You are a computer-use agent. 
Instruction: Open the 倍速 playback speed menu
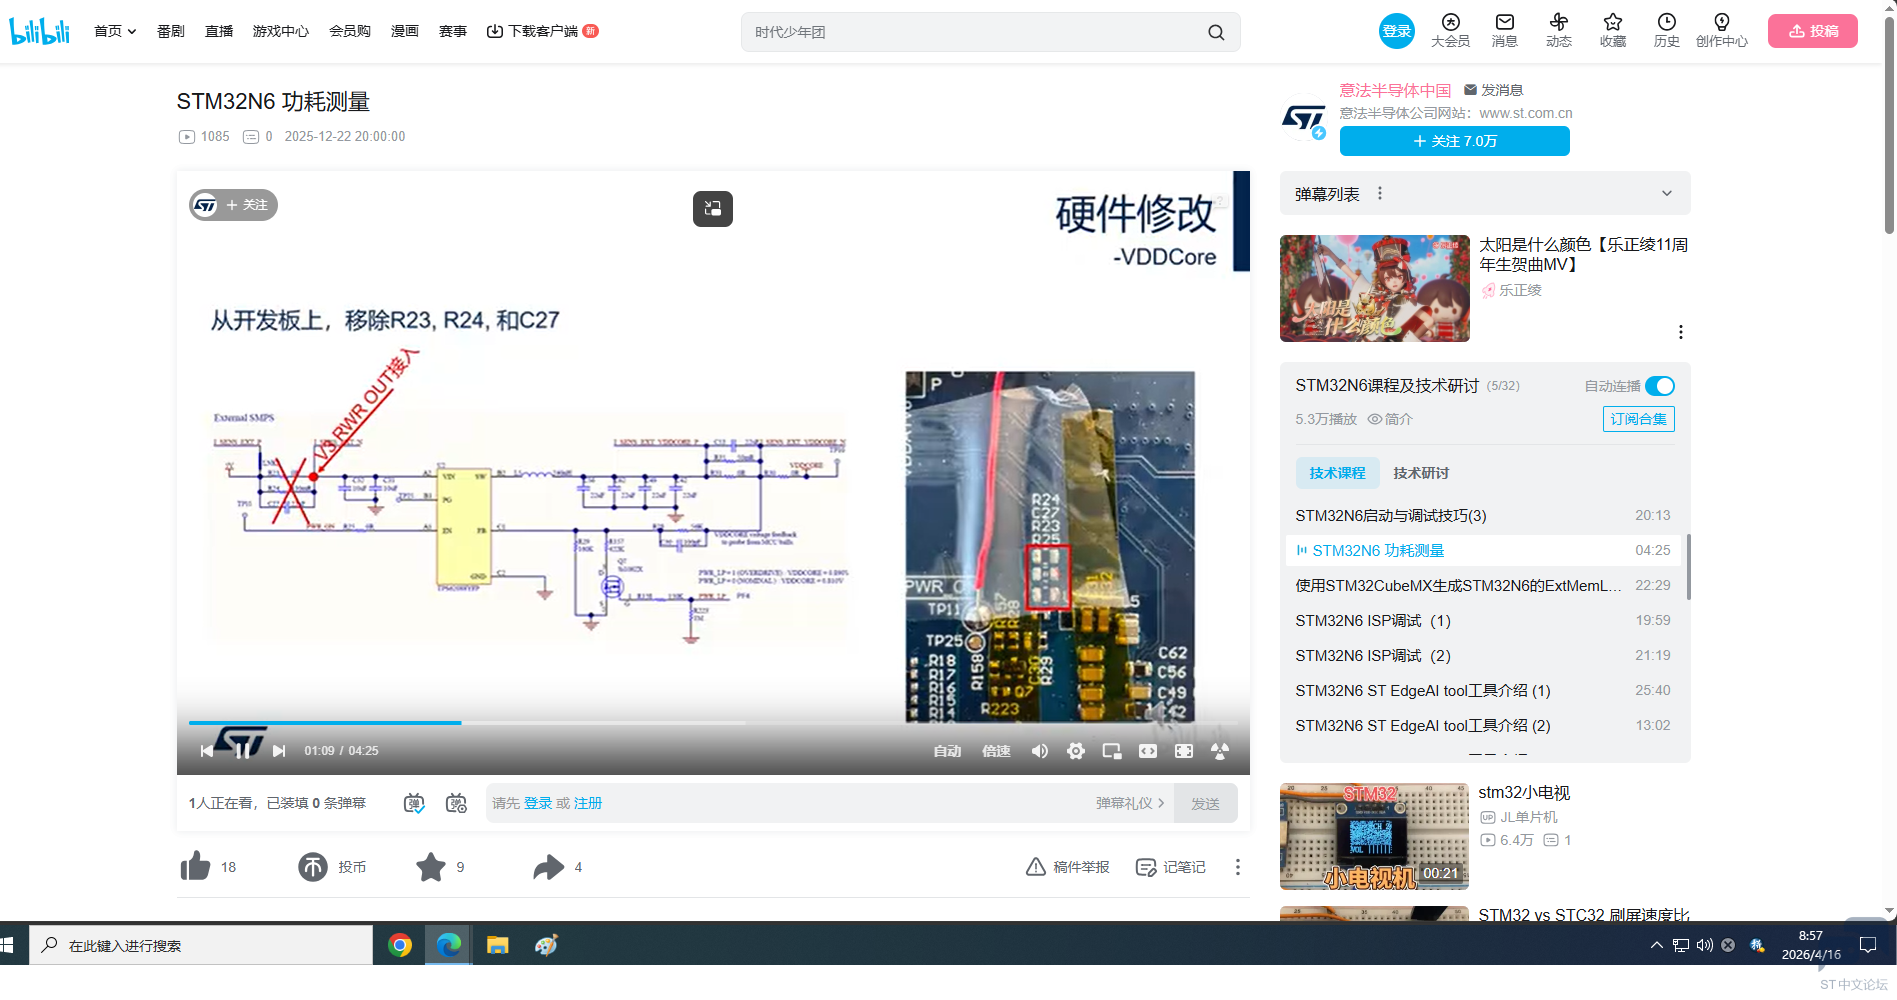coord(996,751)
